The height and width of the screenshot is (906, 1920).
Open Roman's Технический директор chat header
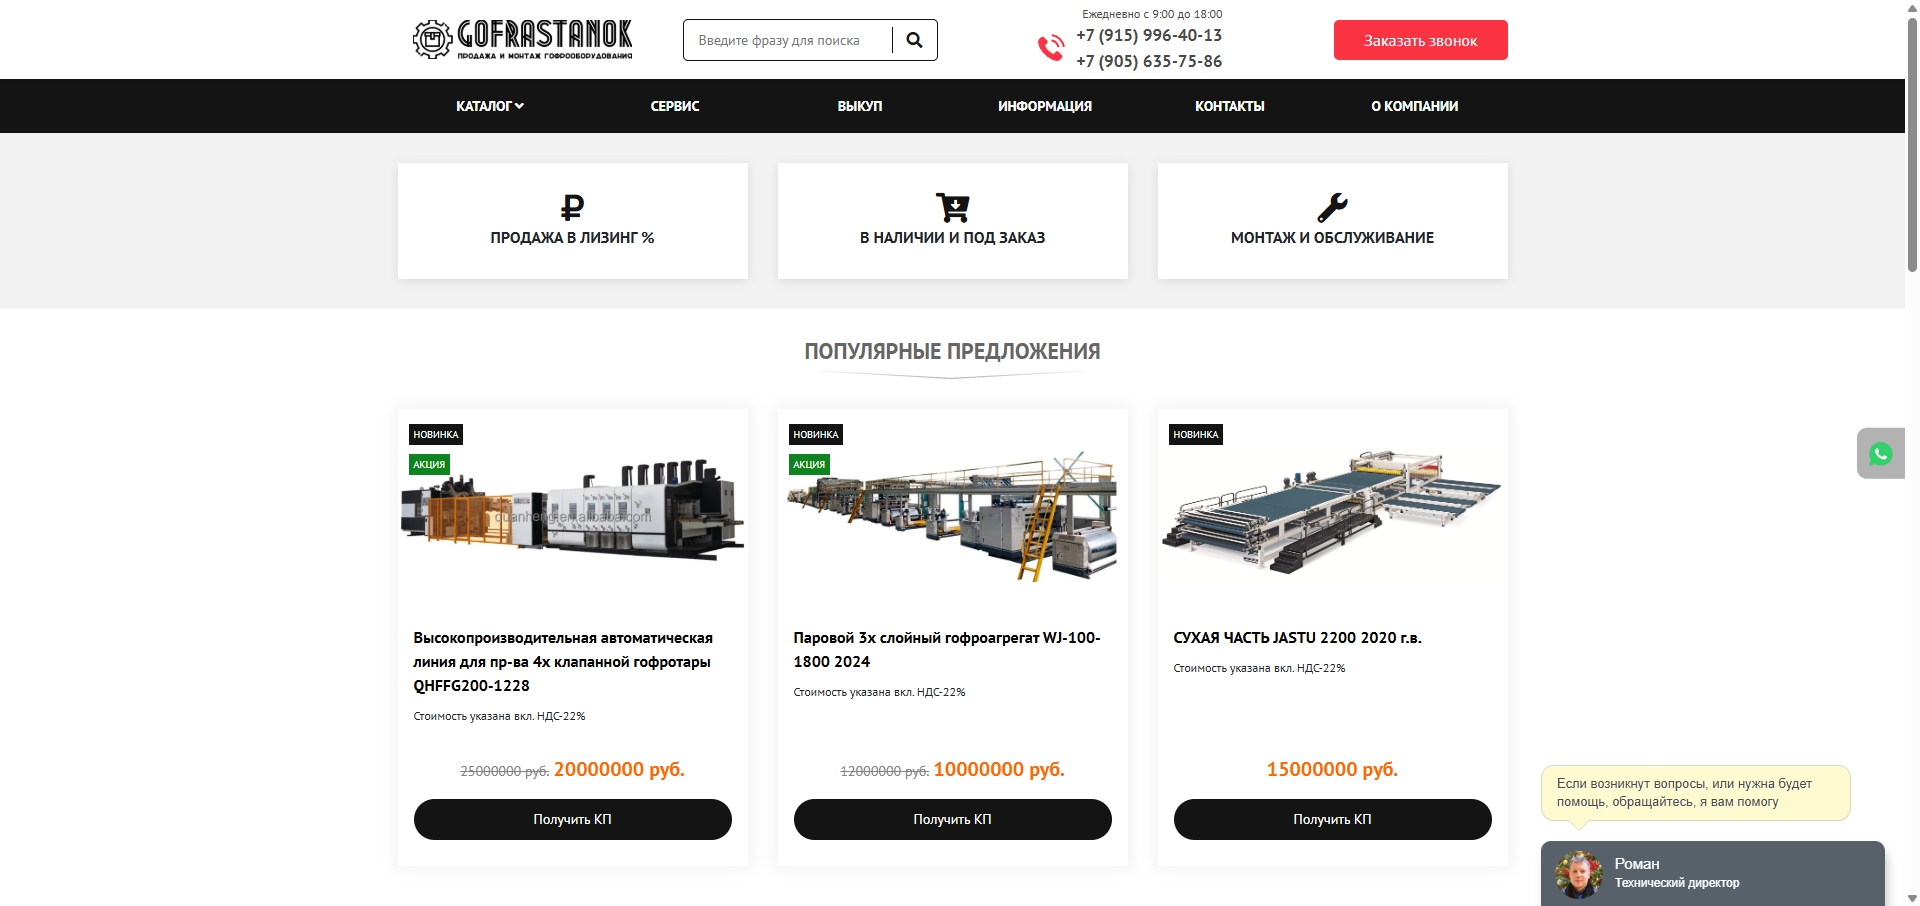1713,873
